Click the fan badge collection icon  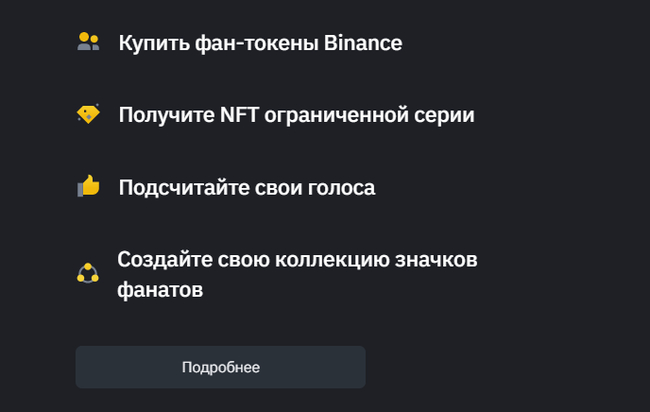(x=88, y=273)
